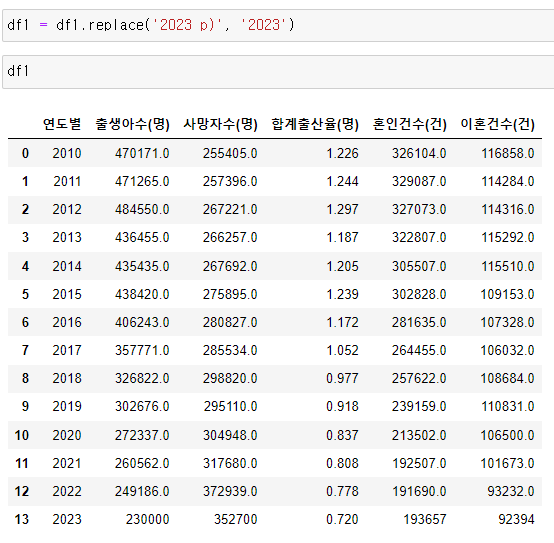The image size is (554, 543).
Task: Click the fertility rate 1.187
Action: pos(342,237)
